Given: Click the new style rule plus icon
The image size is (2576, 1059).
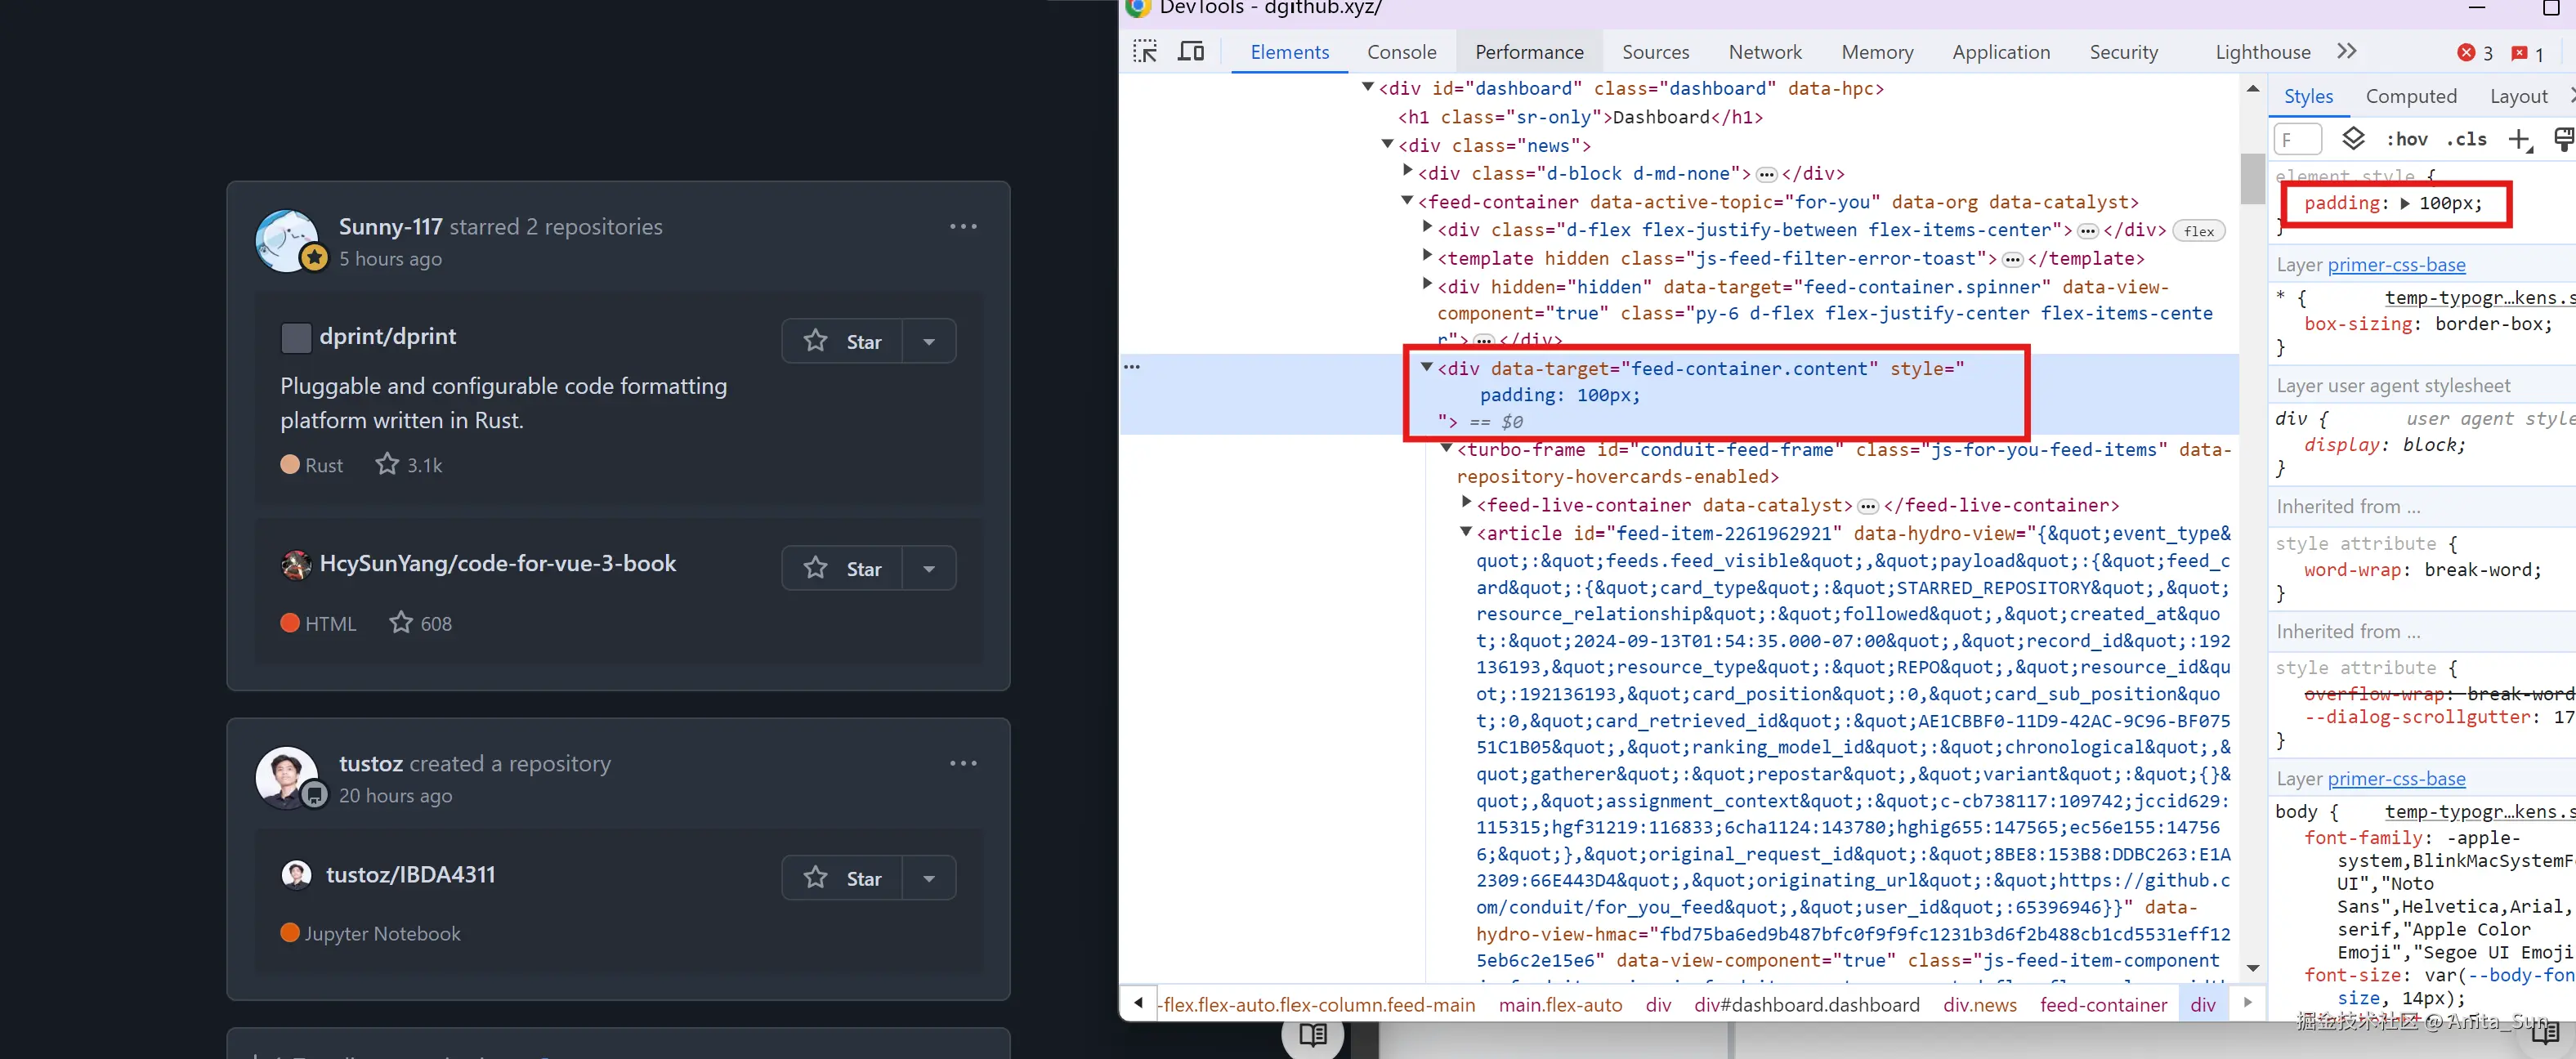Looking at the screenshot, I should point(2519,140).
